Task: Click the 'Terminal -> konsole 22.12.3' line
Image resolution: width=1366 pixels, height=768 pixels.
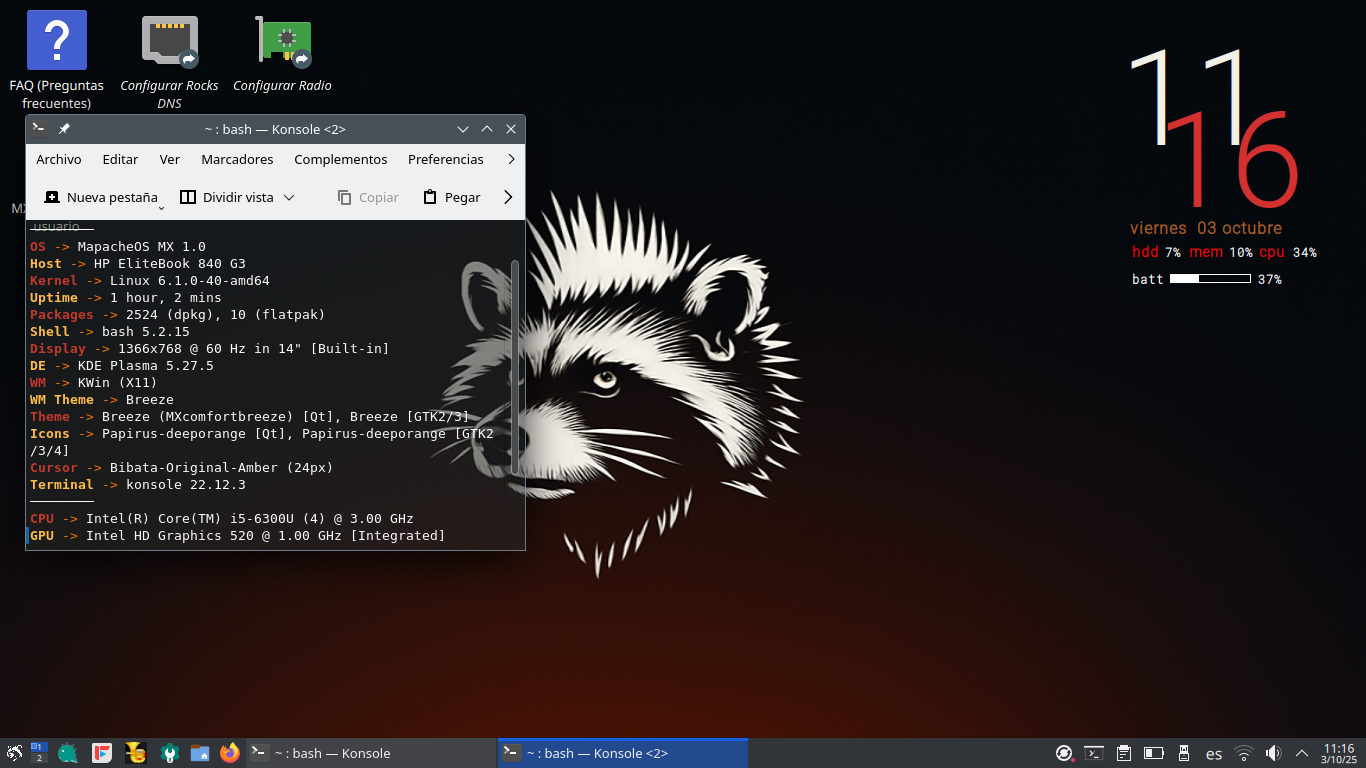Action: 138,485
